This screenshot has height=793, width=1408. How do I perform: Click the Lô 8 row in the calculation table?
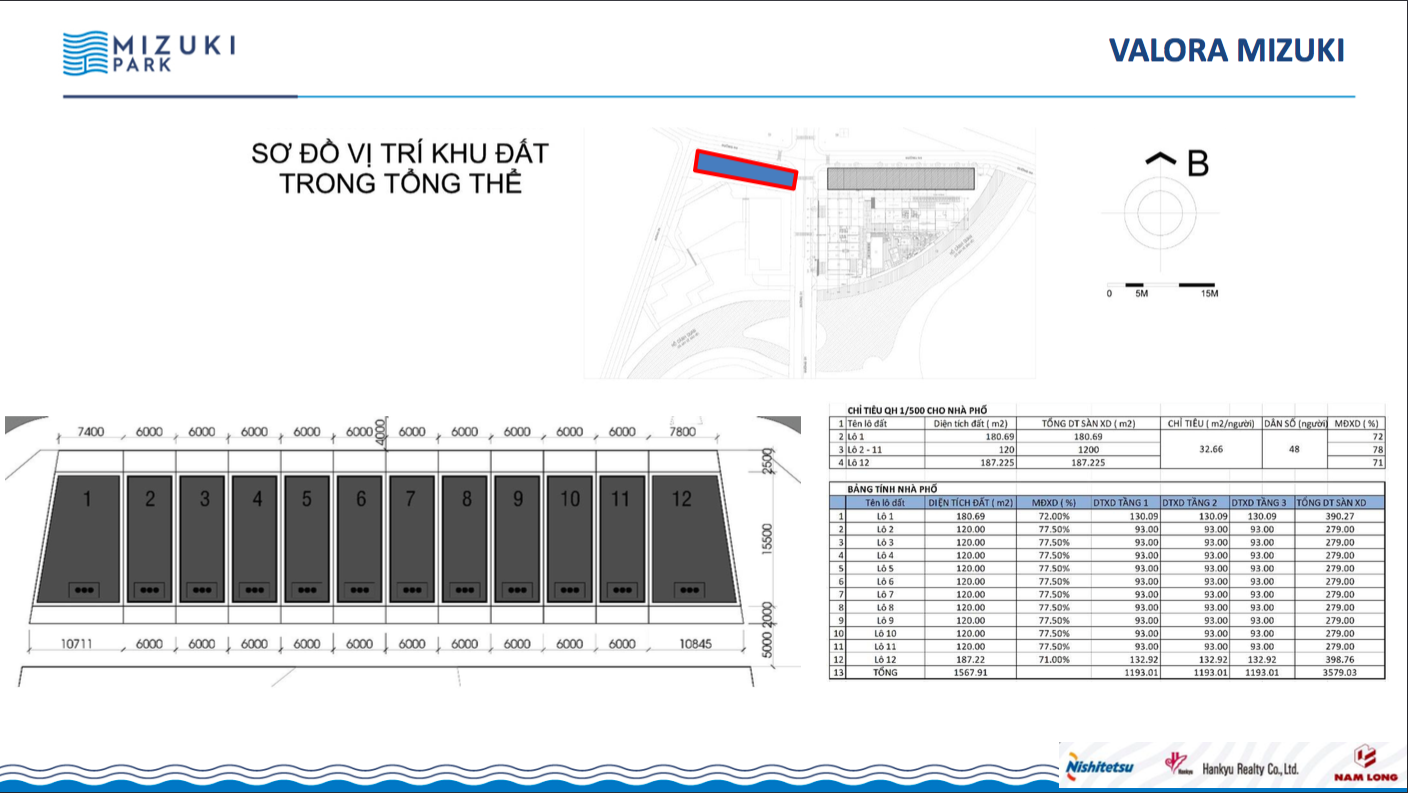[1107, 607]
